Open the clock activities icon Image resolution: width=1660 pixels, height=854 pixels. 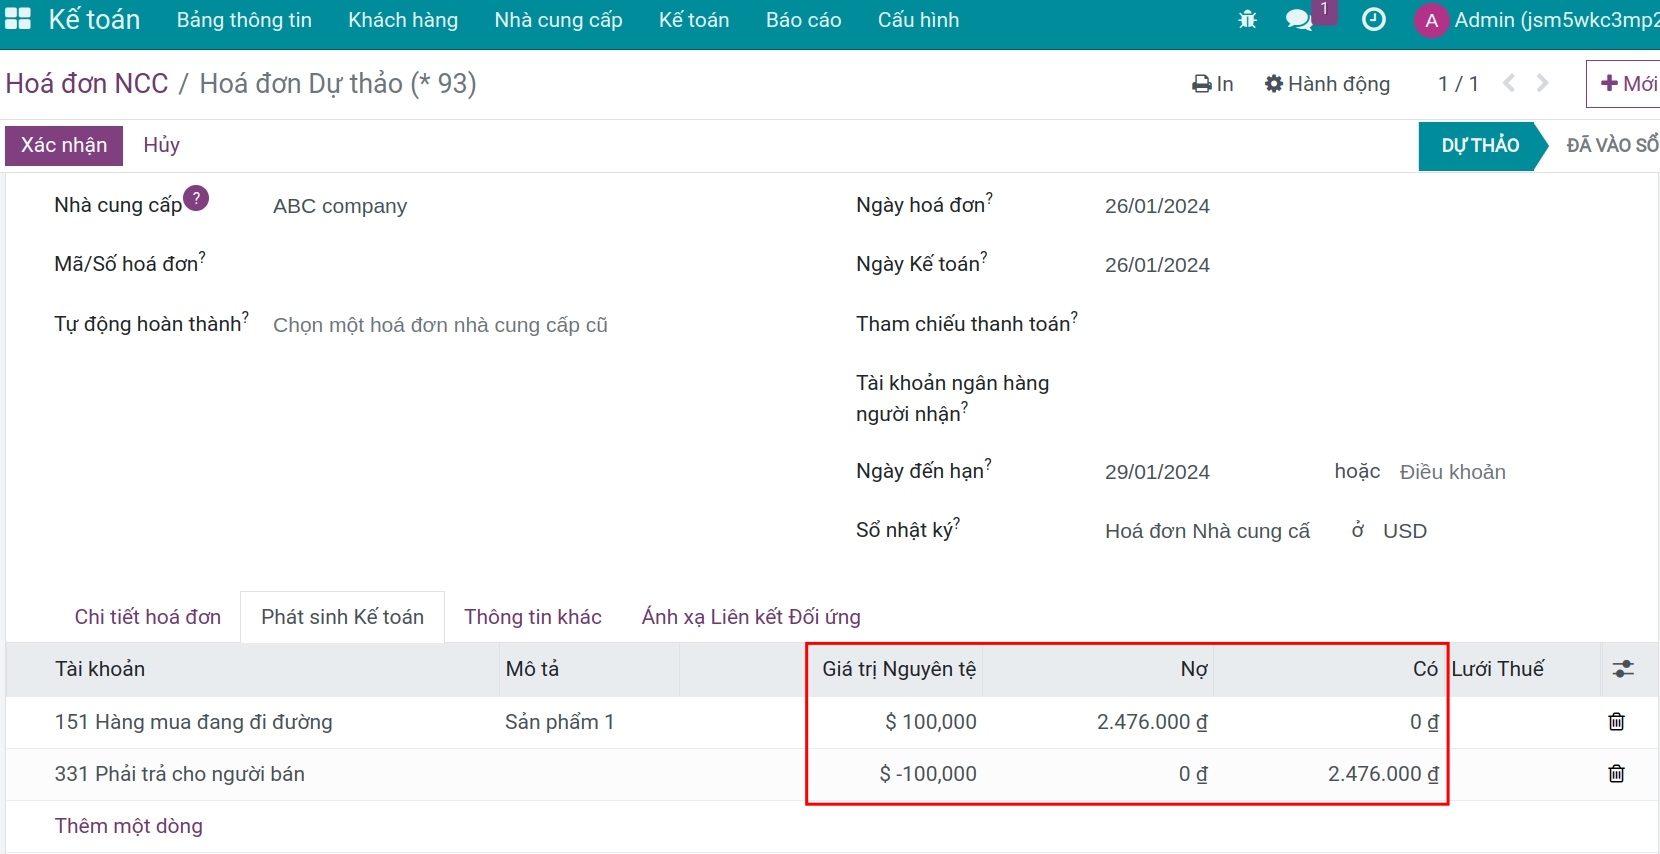[x=1374, y=19]
